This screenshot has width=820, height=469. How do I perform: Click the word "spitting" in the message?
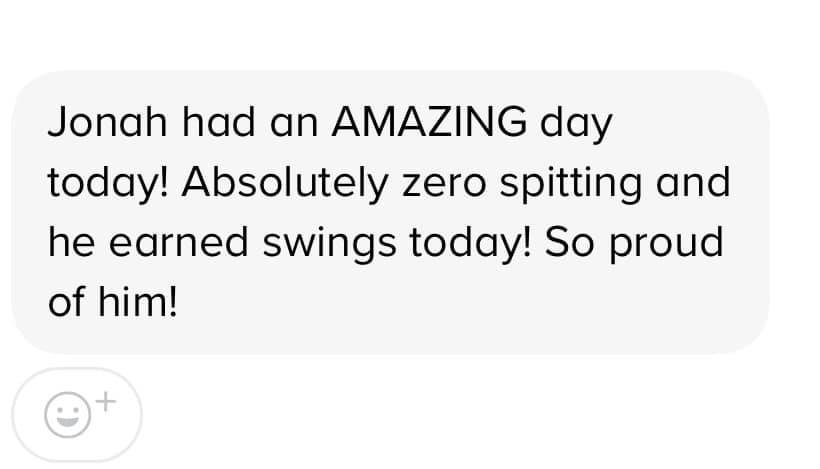(571, 184)
